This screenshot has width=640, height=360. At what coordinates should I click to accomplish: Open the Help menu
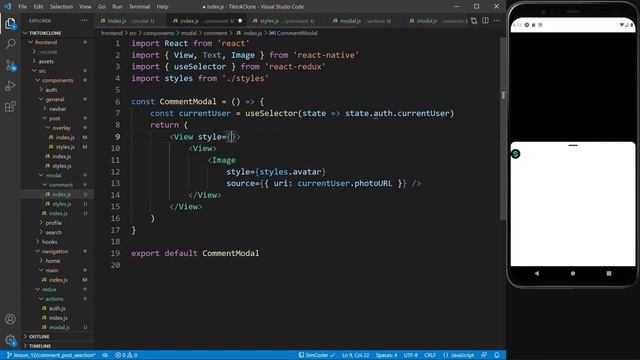coord(162,7)
